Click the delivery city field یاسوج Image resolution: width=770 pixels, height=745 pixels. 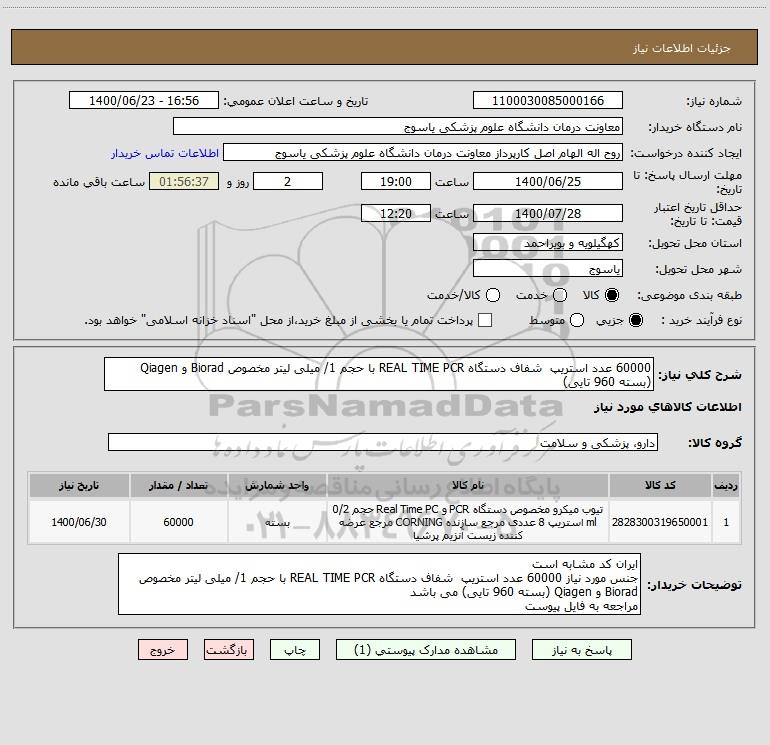click(x=548, y=268)
